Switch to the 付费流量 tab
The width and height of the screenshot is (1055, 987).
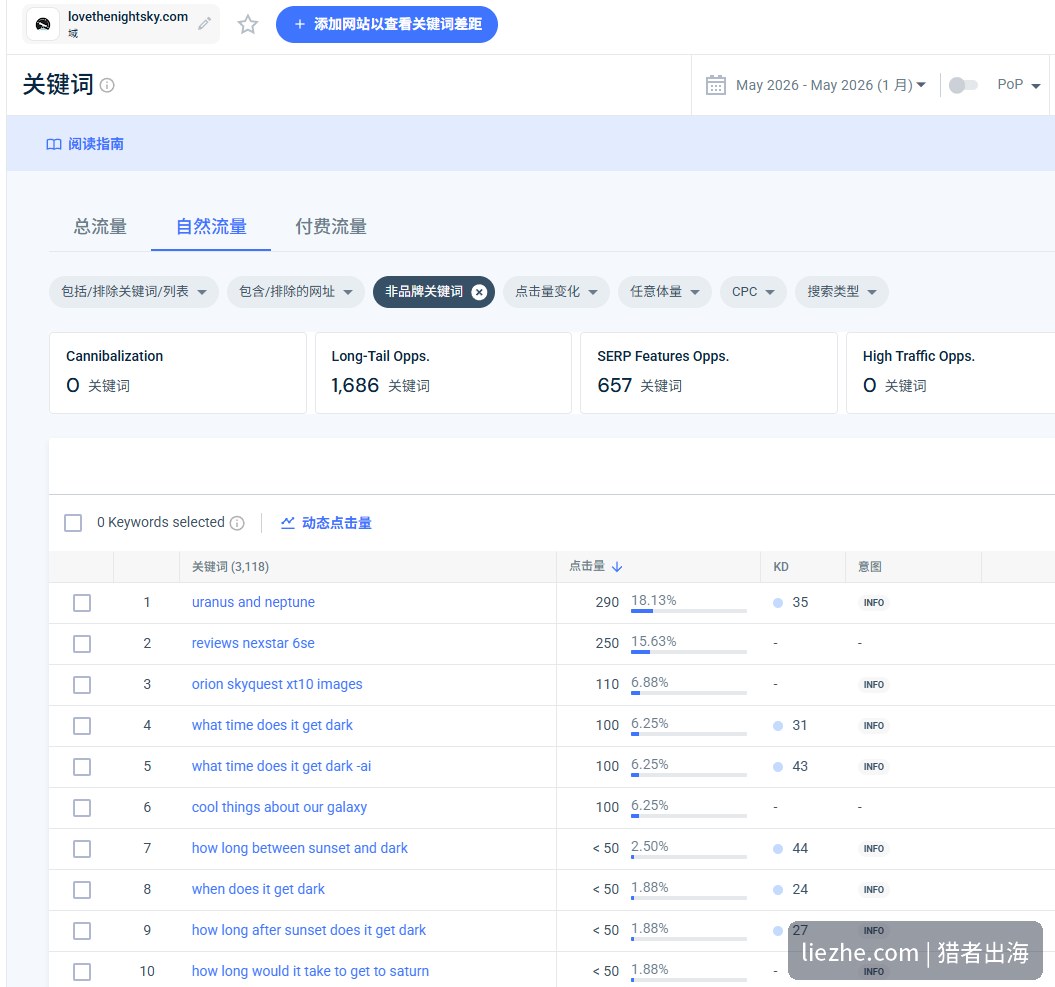pyautogui.click(x=331, y=227)
